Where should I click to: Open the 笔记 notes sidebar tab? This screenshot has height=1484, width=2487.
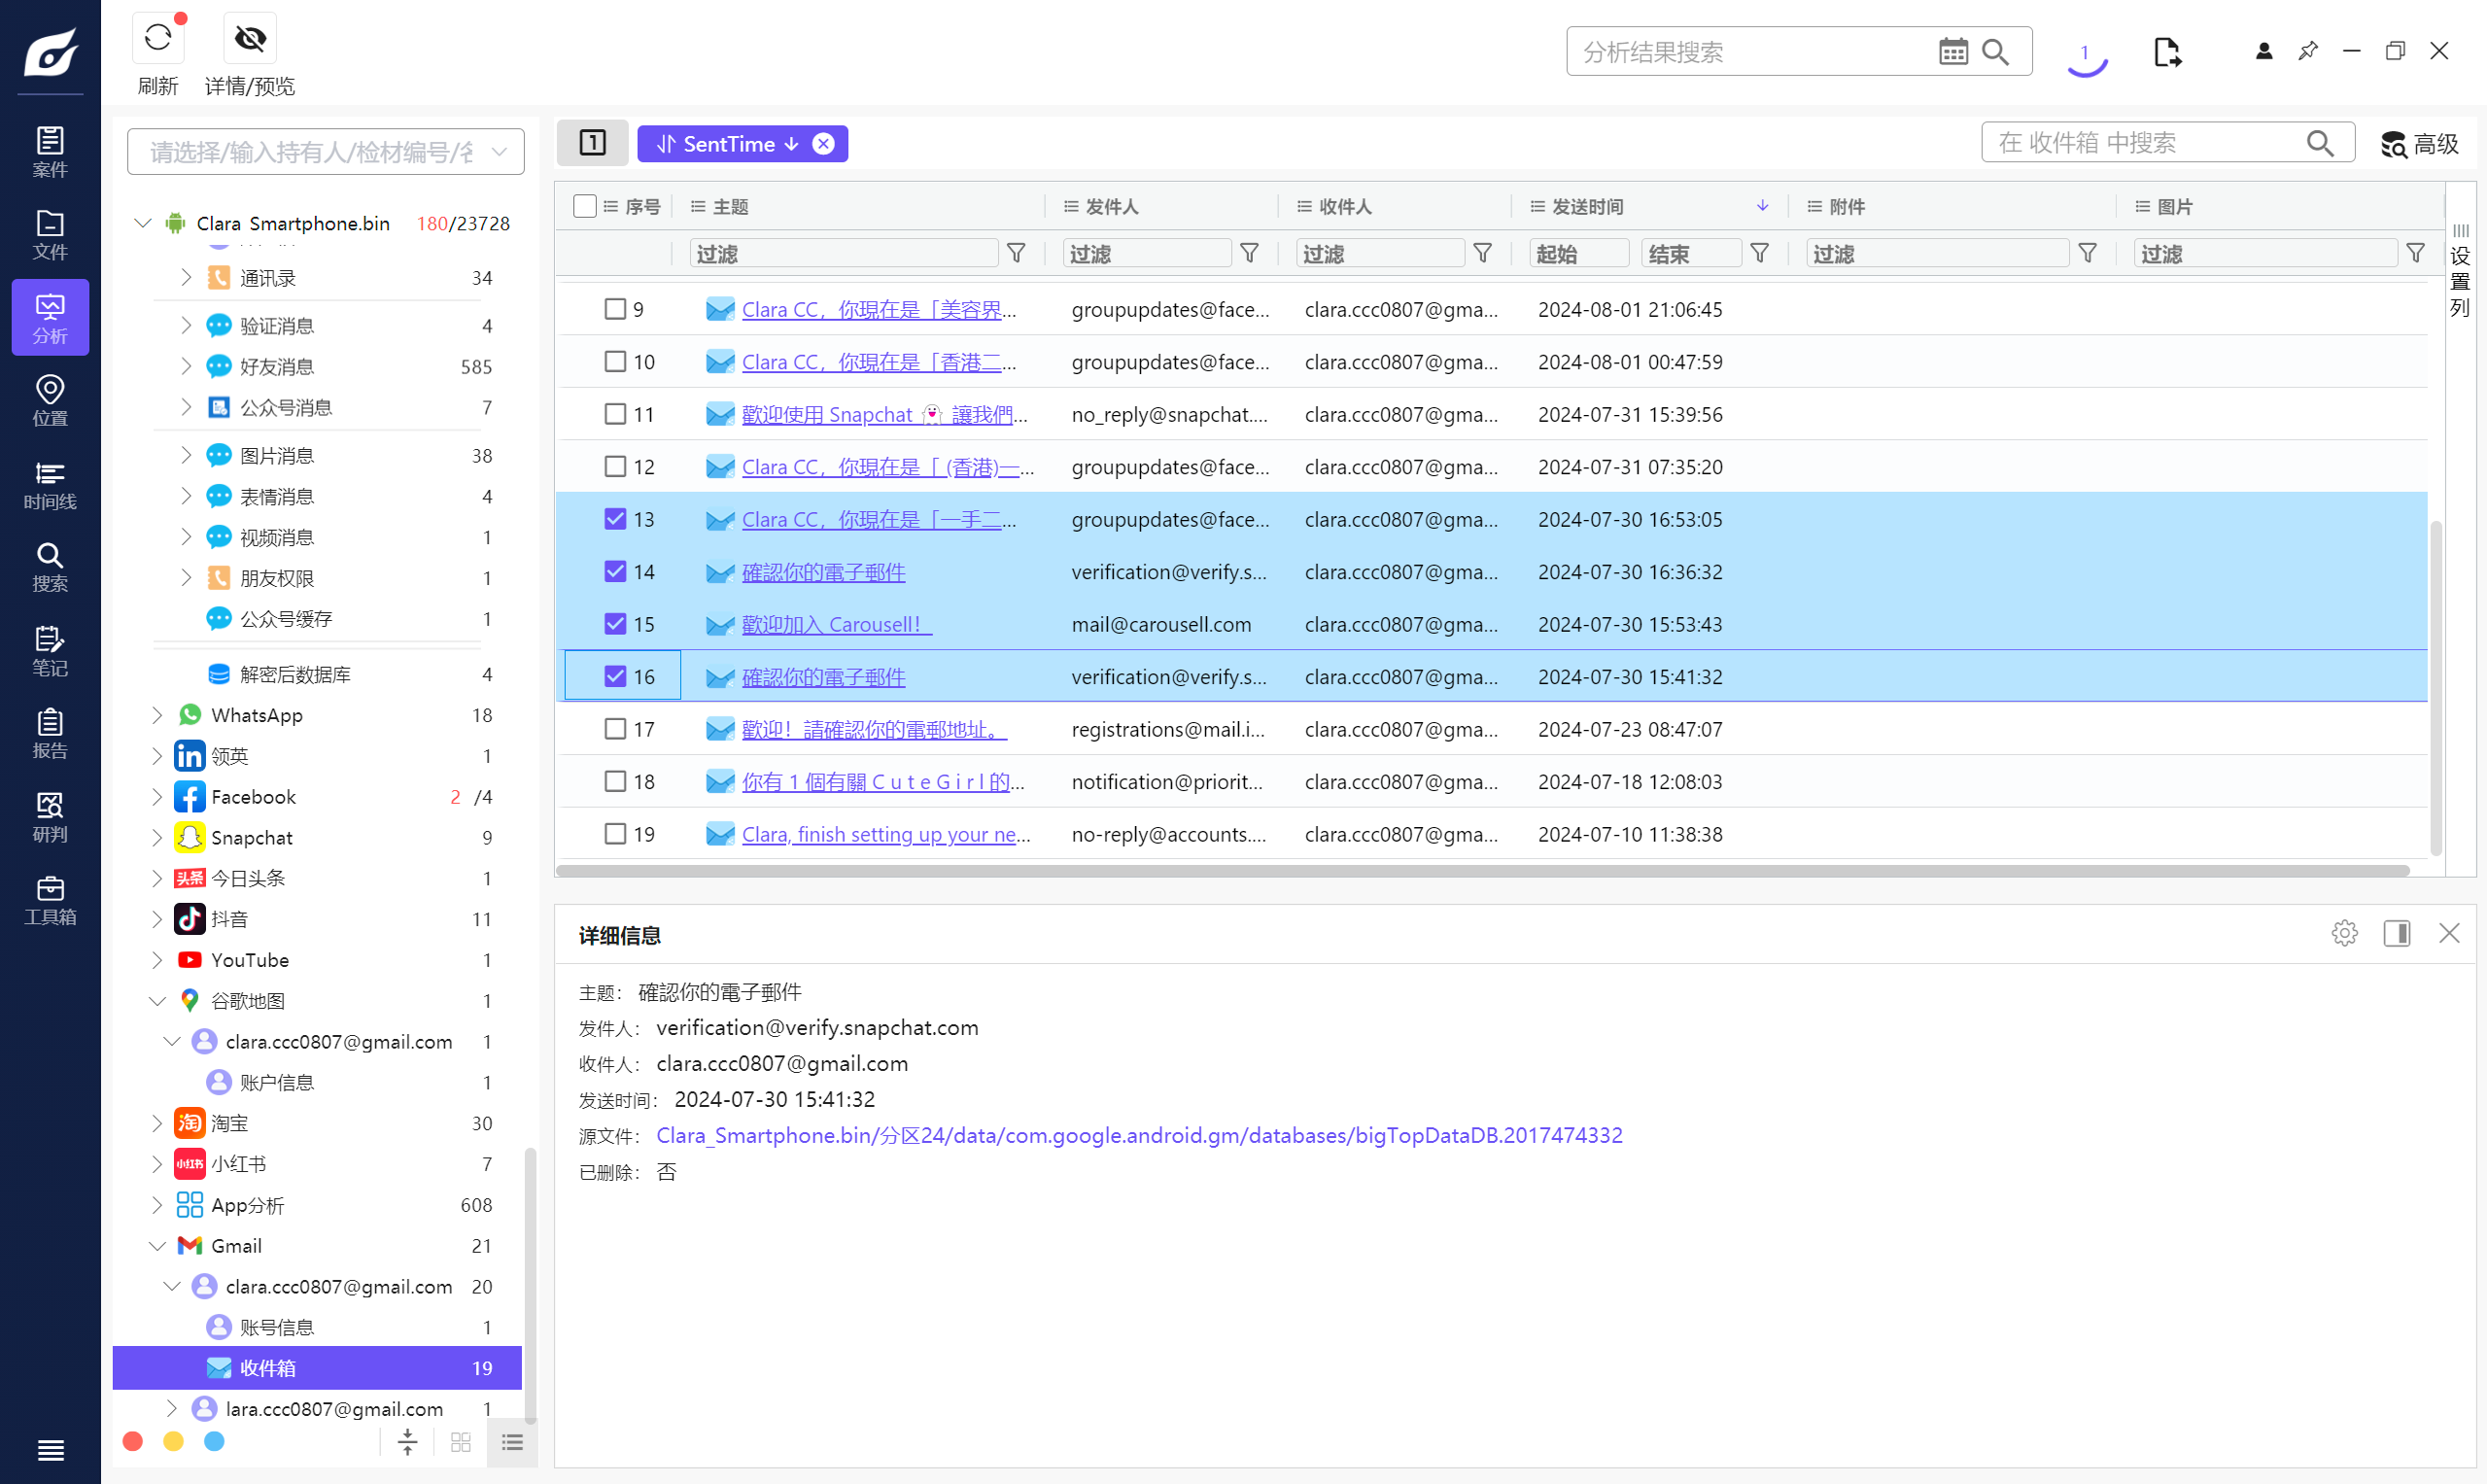(x=50, y=650)
